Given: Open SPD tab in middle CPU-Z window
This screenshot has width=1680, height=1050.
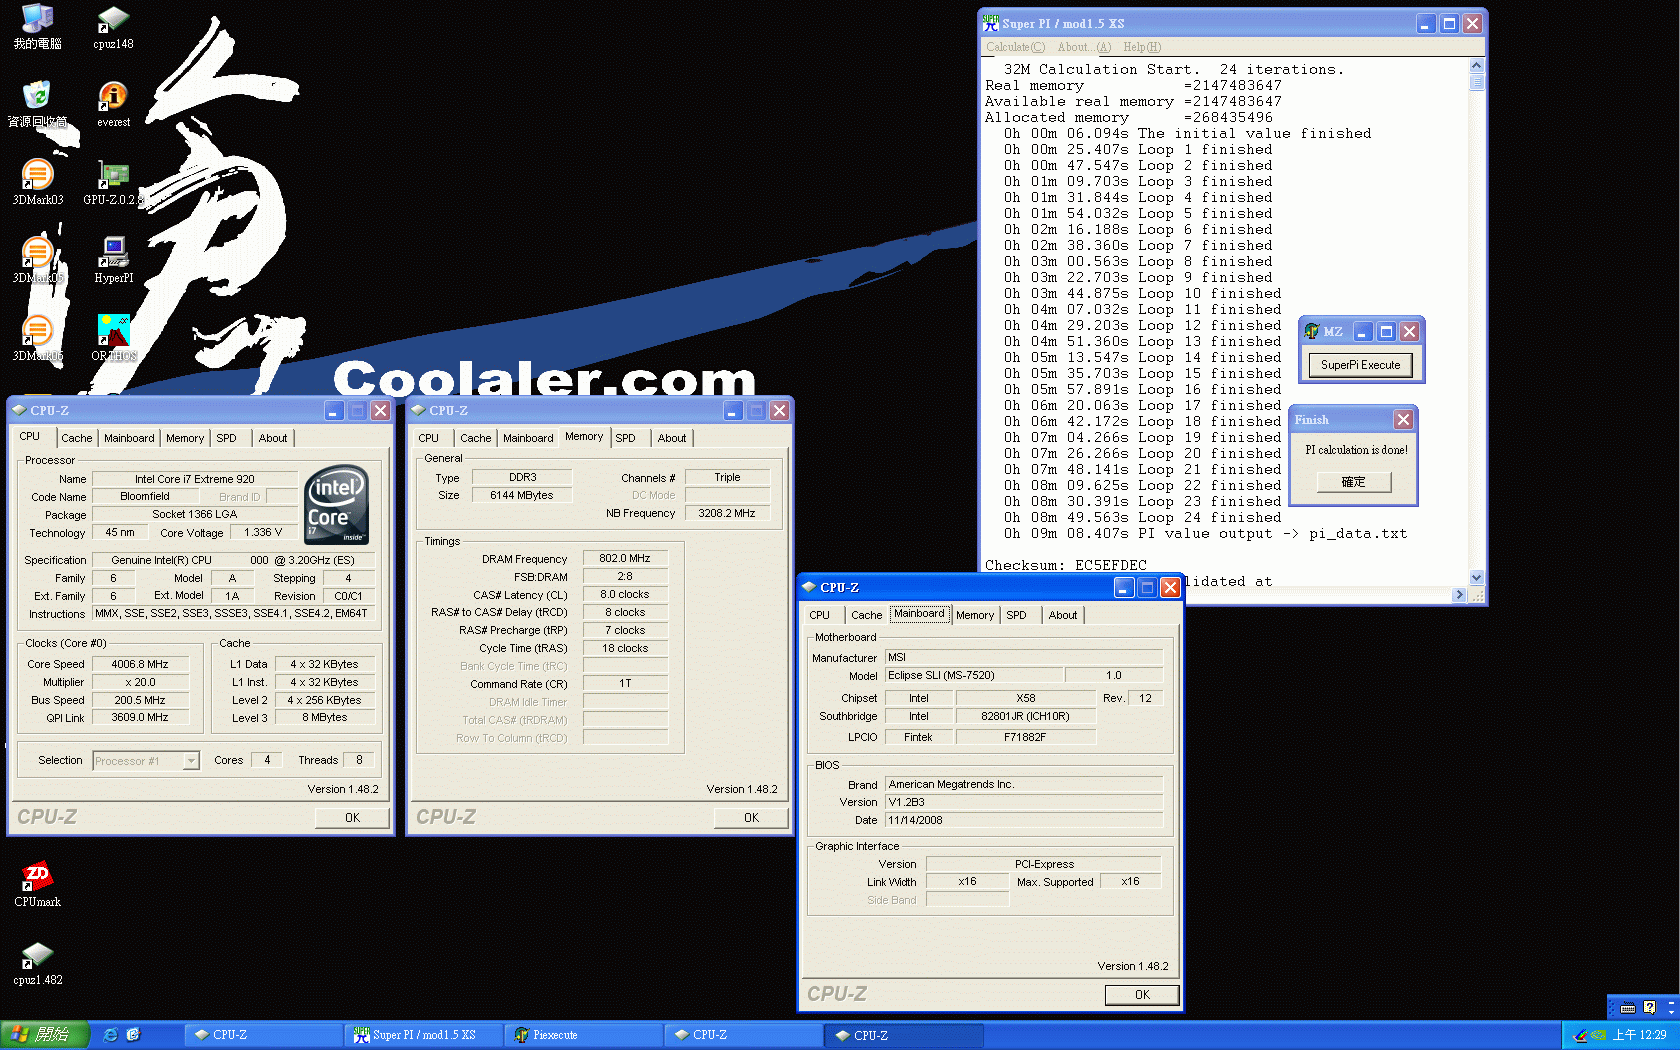Looking at the screenshot, I should 625,438.
